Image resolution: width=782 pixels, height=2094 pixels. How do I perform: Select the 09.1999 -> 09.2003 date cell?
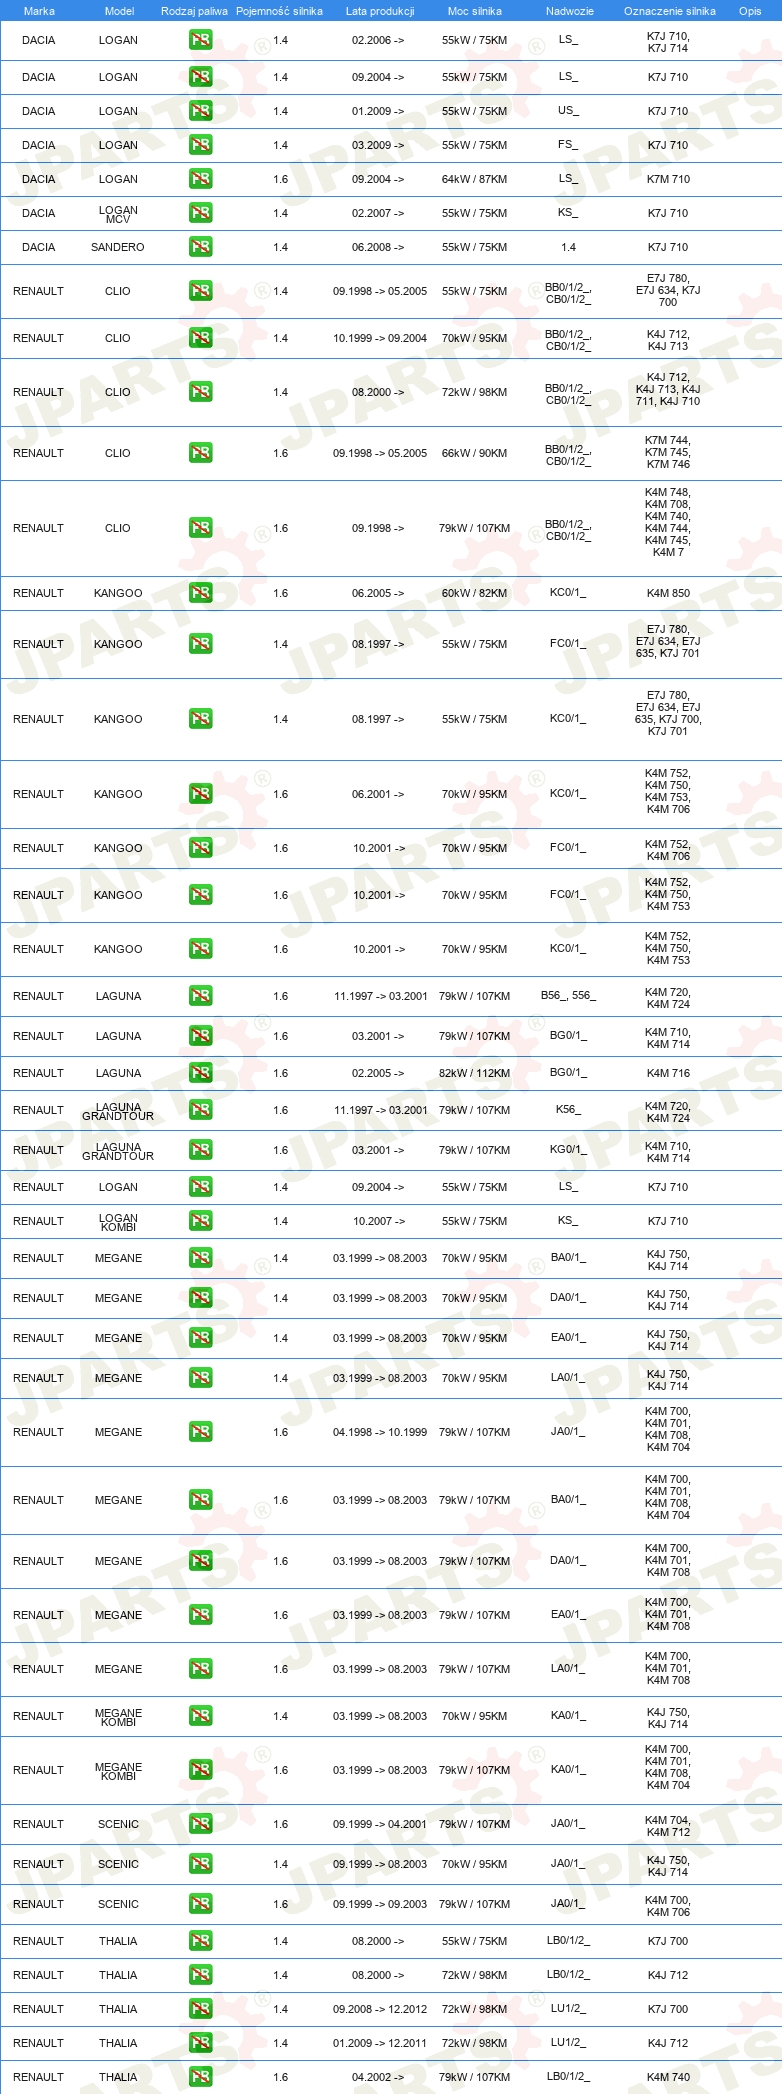click(x=380, y=1904)
